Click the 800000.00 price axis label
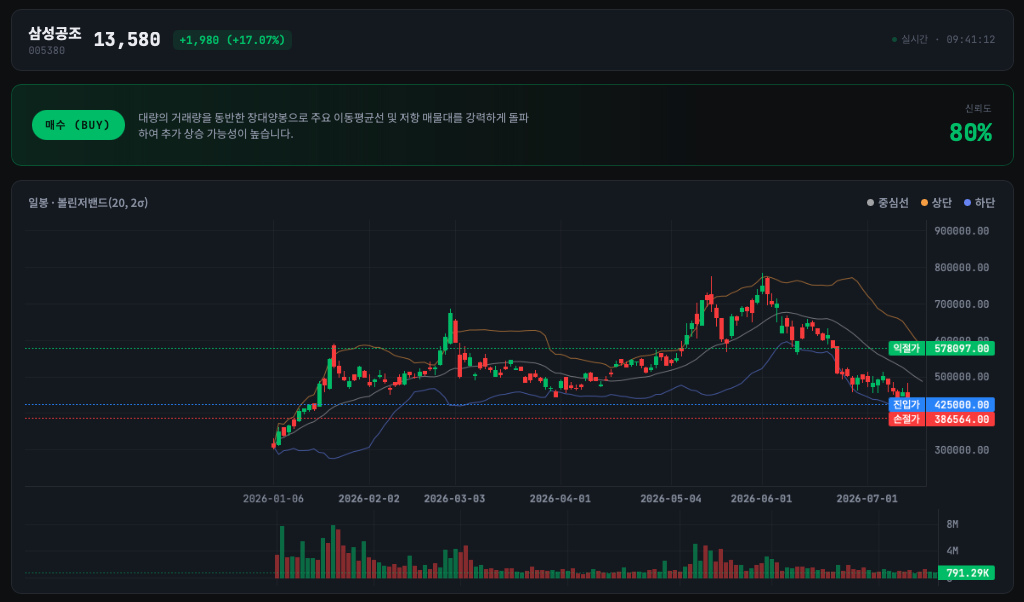The width and height of the screenshot is (1024, 602). (961, 268)
